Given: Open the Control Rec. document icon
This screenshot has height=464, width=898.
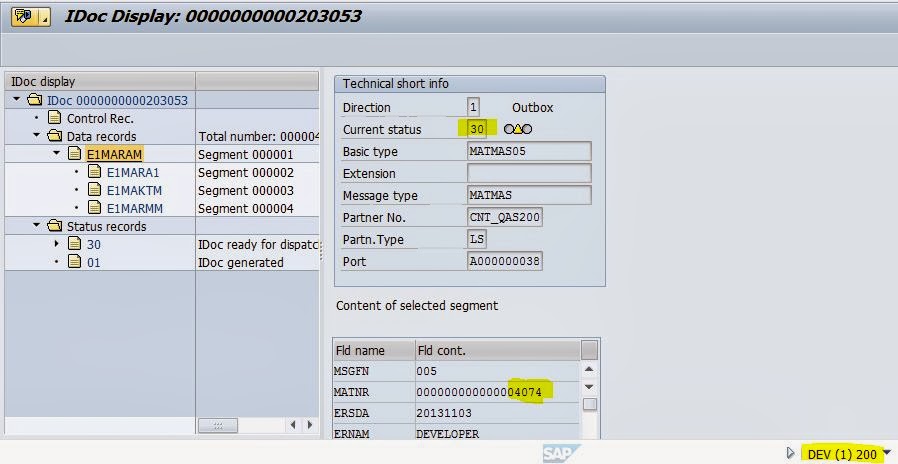Looking at the screenshot, I should 54,118.
